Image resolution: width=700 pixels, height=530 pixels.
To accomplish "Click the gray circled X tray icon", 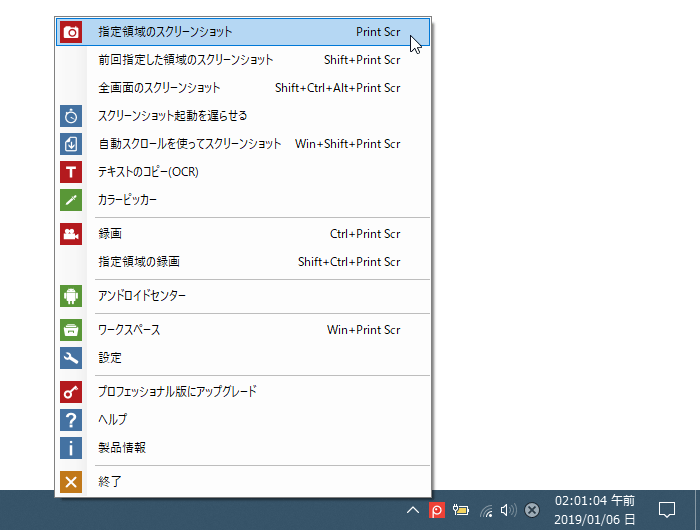I will [532, 510].
